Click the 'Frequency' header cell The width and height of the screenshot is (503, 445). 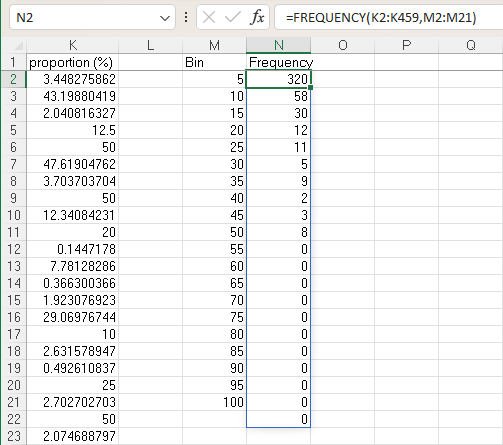point(278,62)
